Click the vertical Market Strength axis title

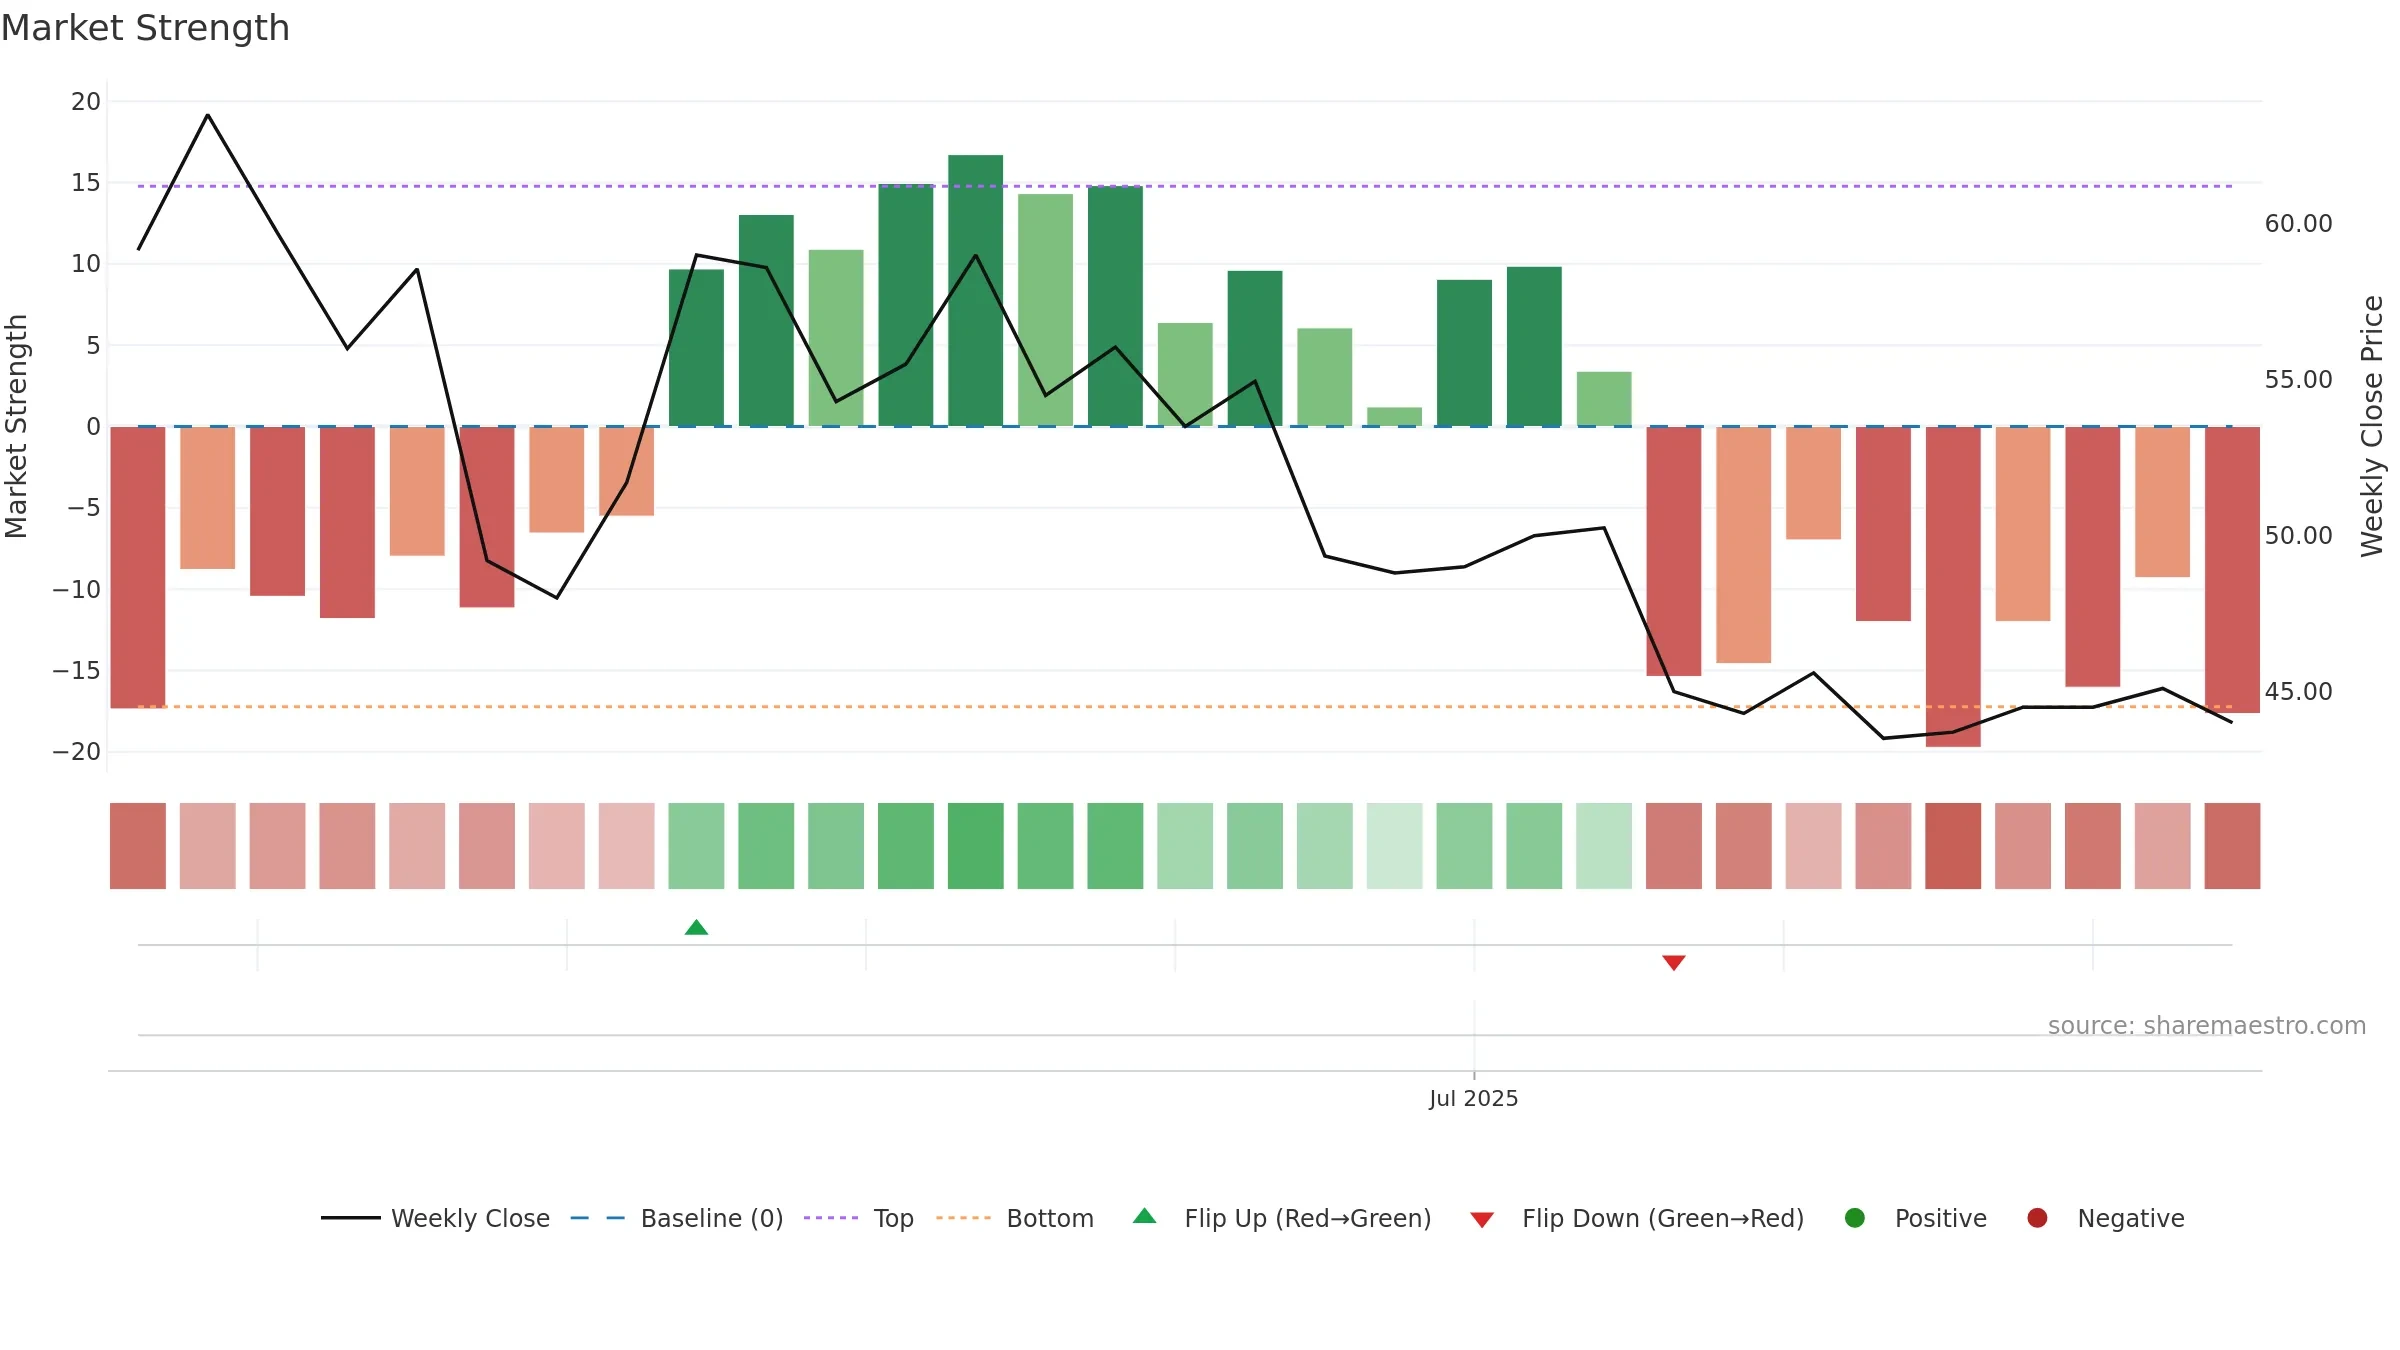click(x=16, y=426)
